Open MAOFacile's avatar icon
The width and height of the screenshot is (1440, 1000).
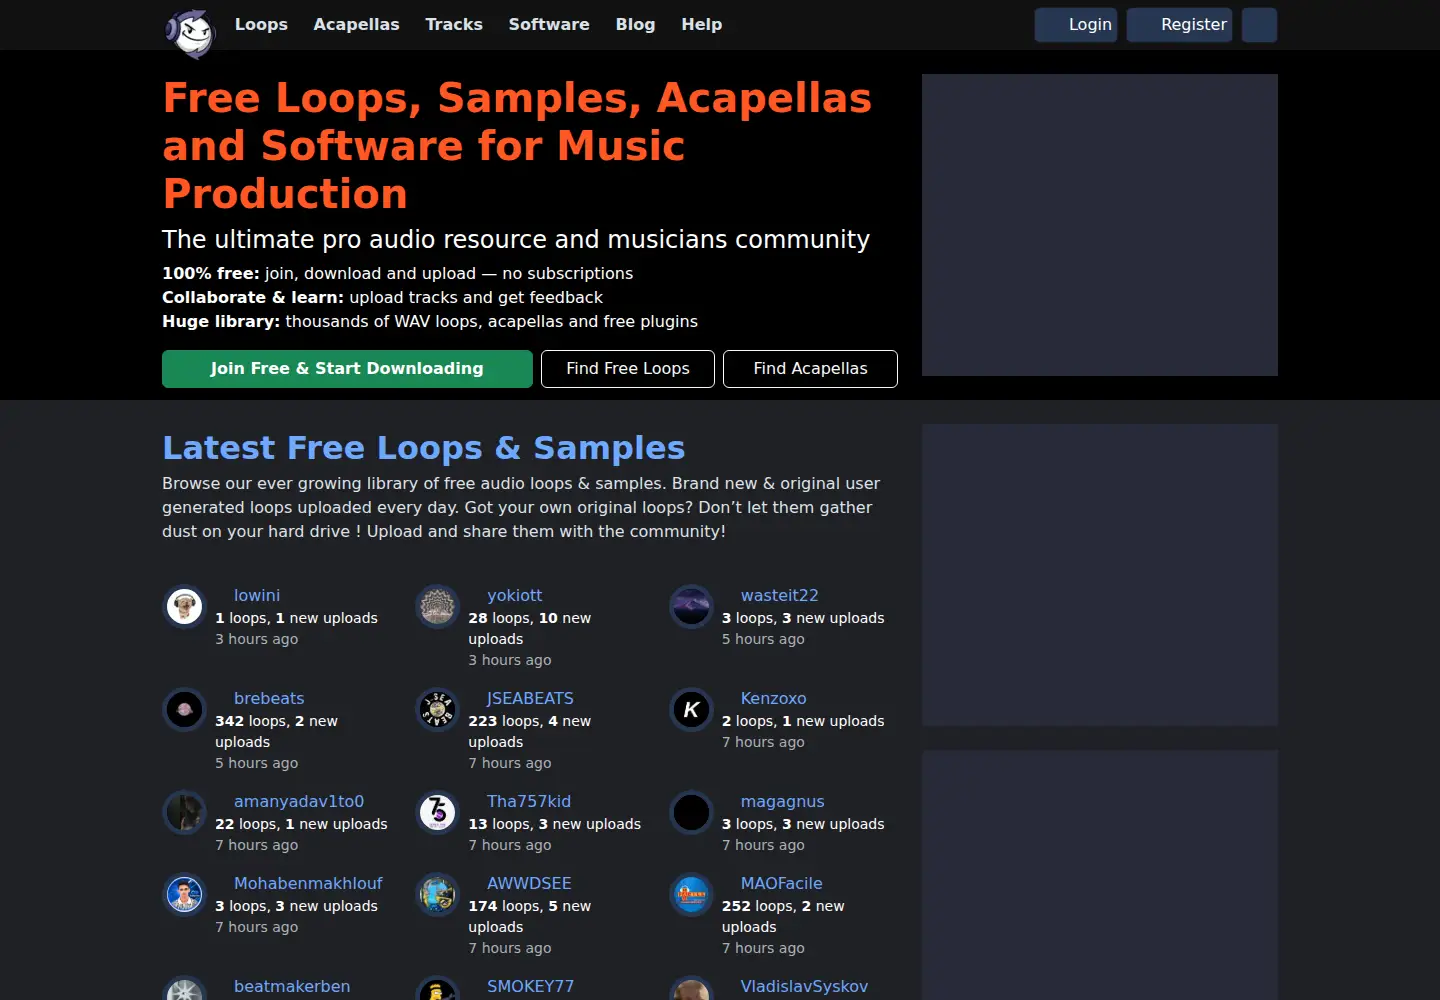(x=691, y=894)
